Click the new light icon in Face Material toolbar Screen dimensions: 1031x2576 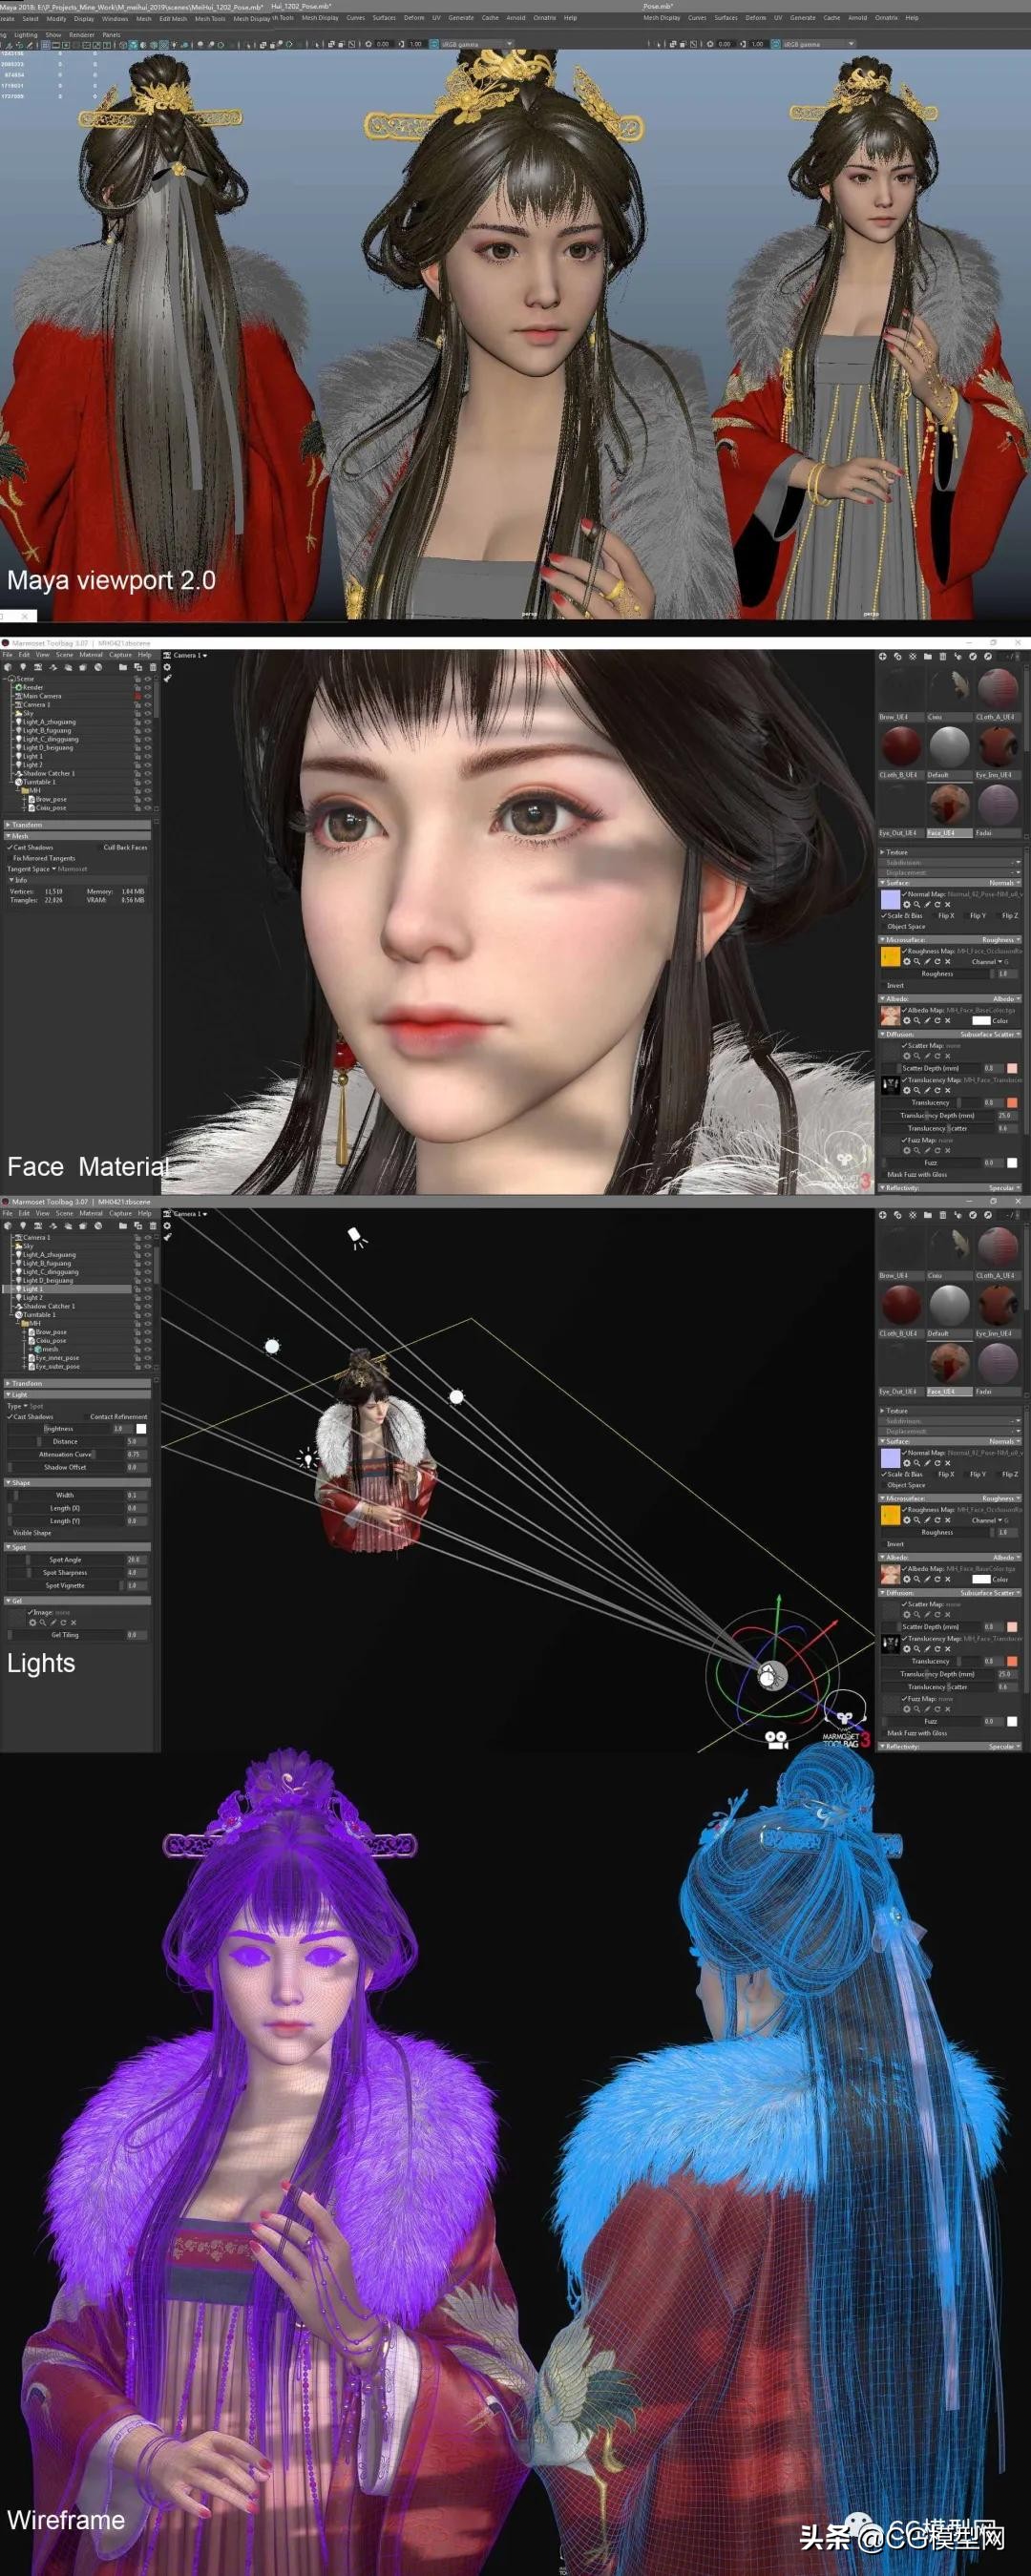tap(23, 668)
